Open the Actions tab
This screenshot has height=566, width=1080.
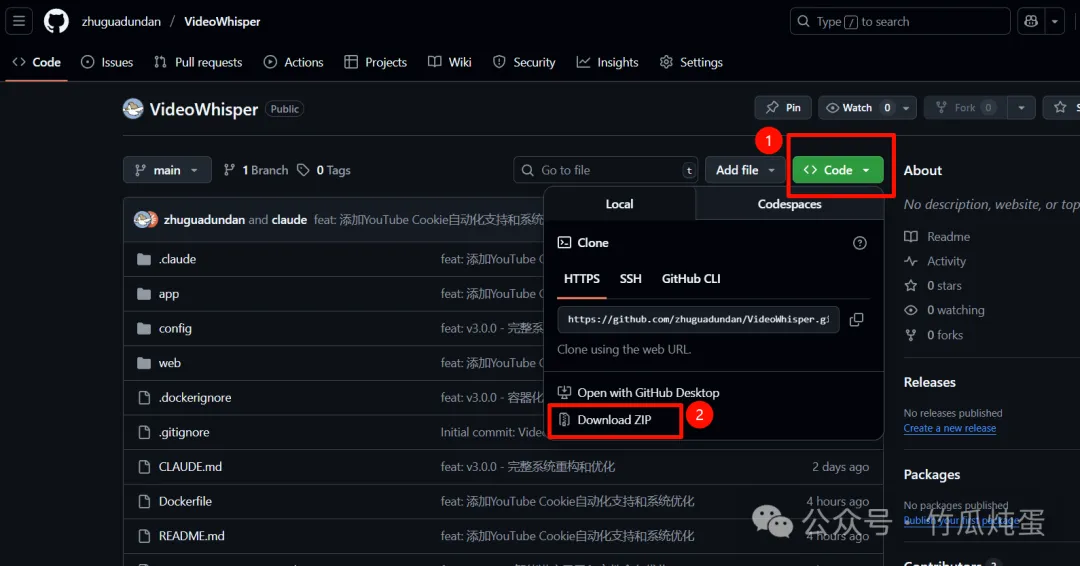pos(293,62)
